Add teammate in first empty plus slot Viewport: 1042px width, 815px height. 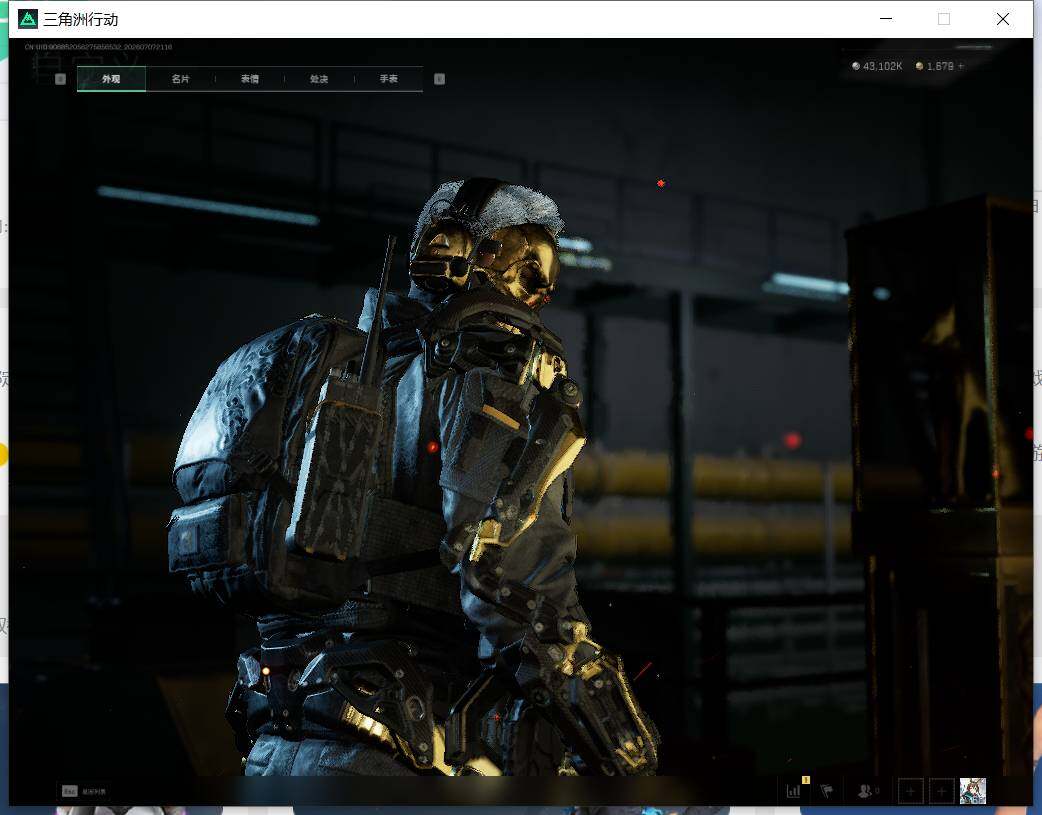coord(910,791)
